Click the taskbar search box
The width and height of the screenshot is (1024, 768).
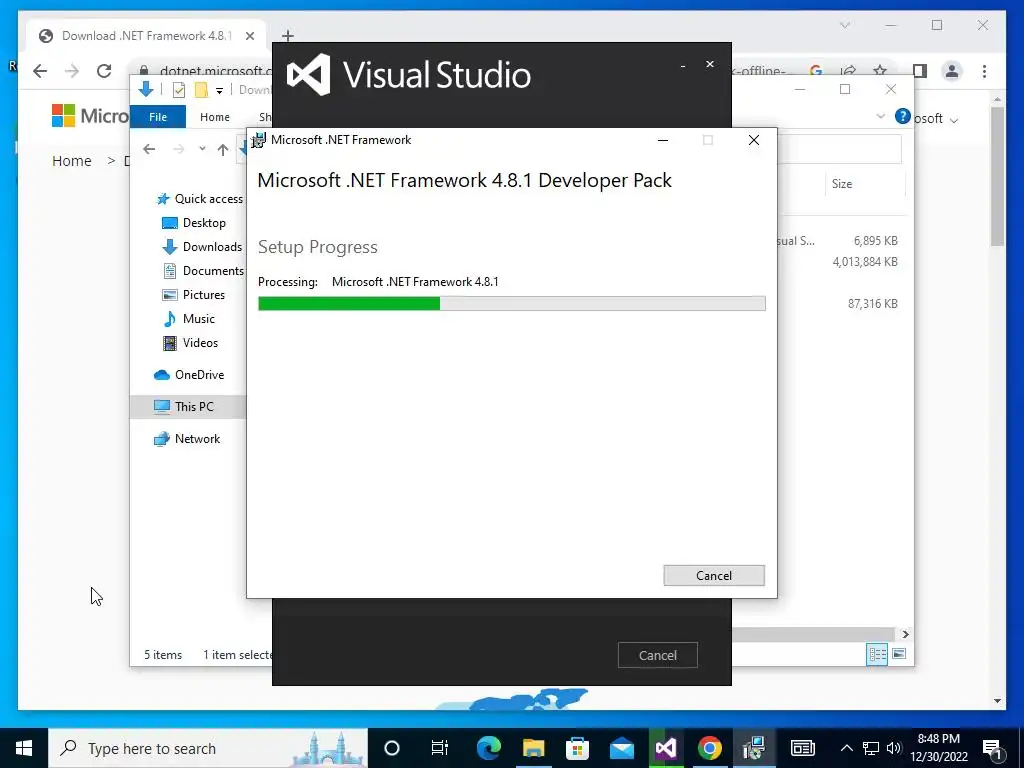point(208,748)
